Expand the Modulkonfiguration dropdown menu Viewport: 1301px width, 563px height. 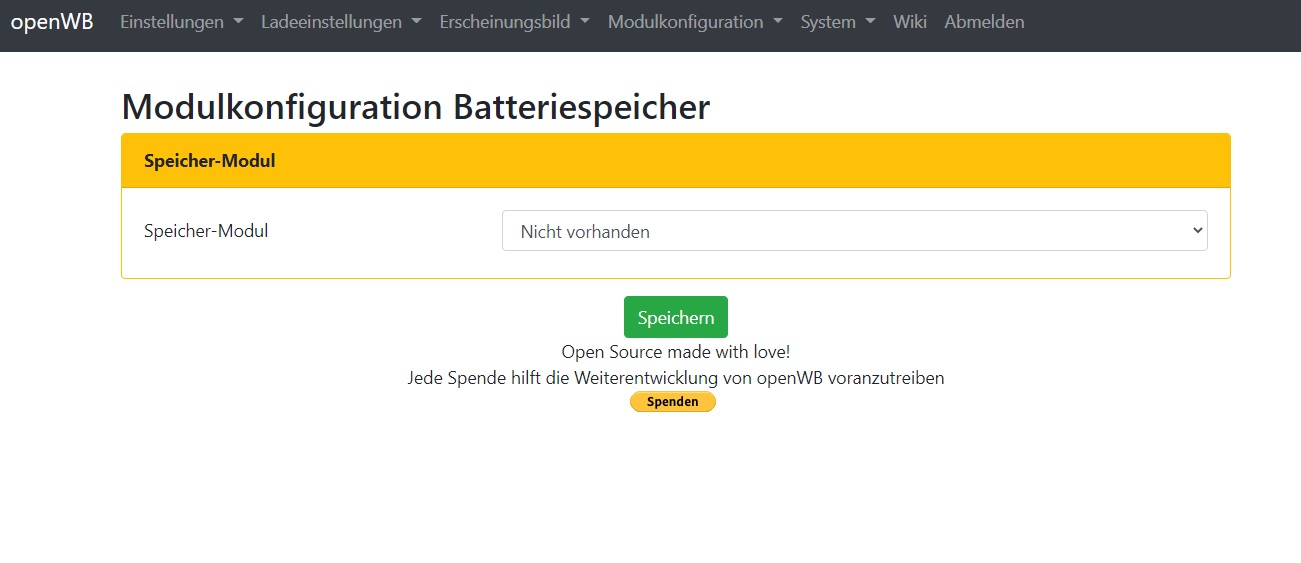[694, 22]
